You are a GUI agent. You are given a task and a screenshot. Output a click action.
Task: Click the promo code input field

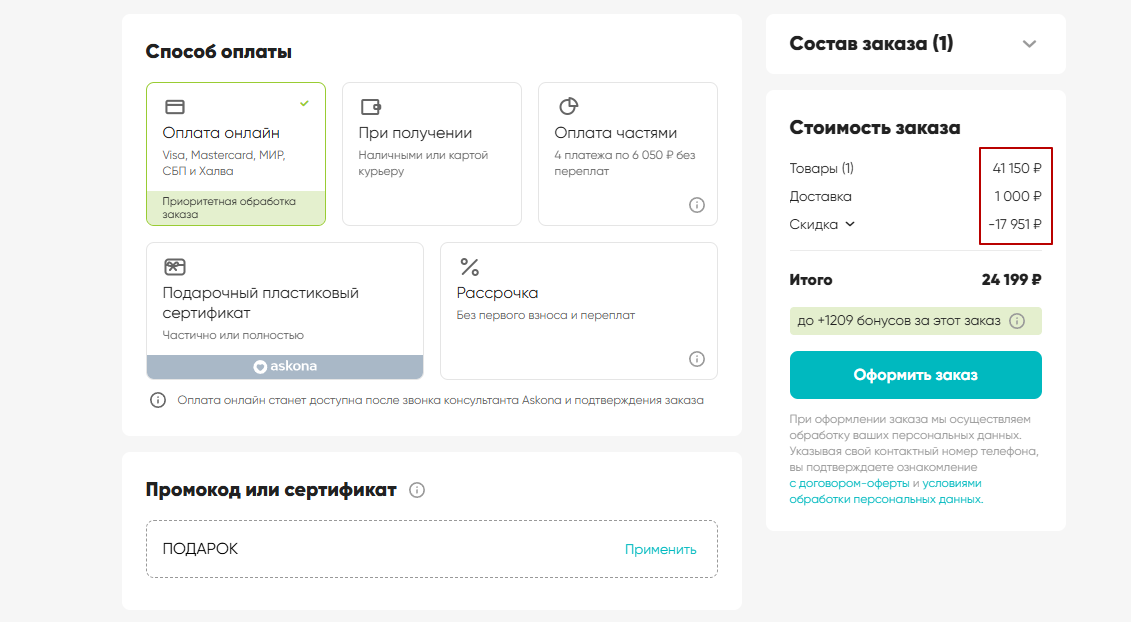click(x=380, y=549)
